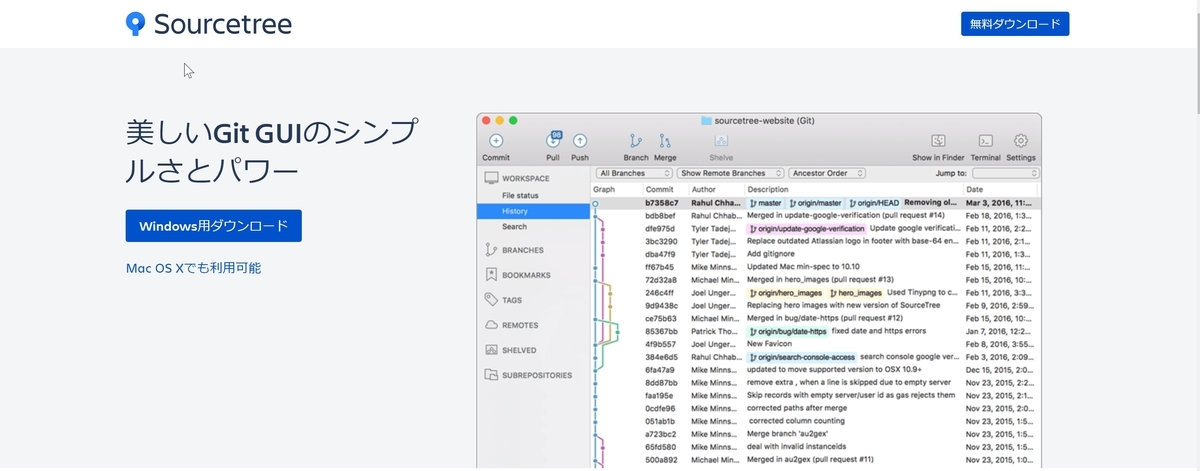
Task: Open the All Branches dropdown
Action: click(634, 173)
